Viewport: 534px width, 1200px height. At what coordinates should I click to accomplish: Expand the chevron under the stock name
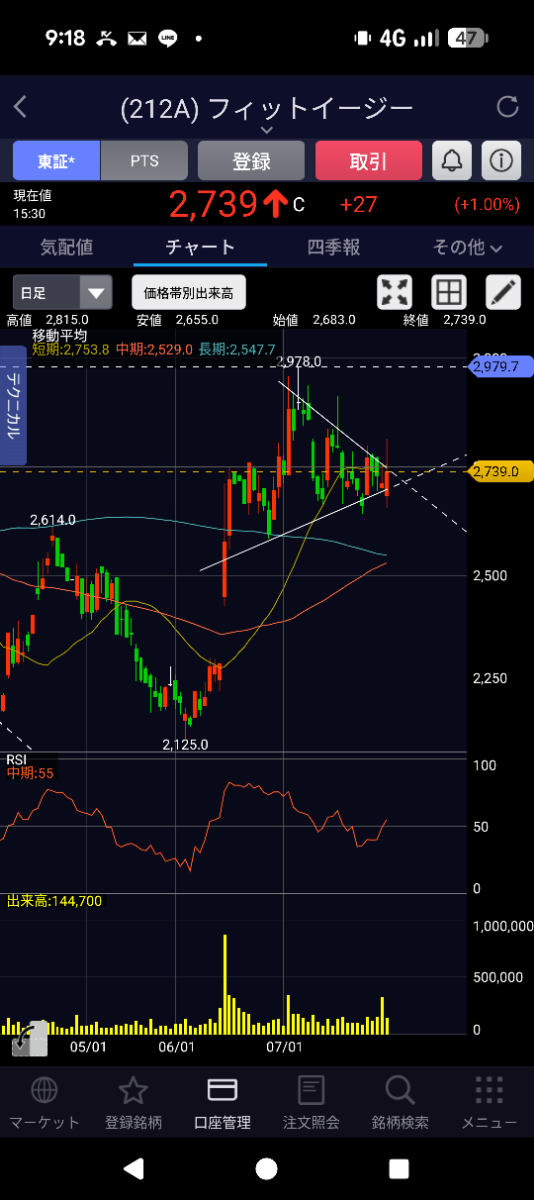pyautogui.click(x=267, y=130)
